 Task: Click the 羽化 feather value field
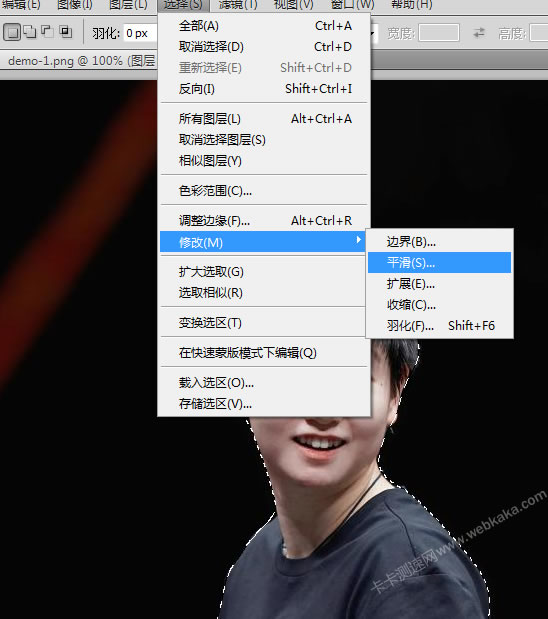(141, 33)
